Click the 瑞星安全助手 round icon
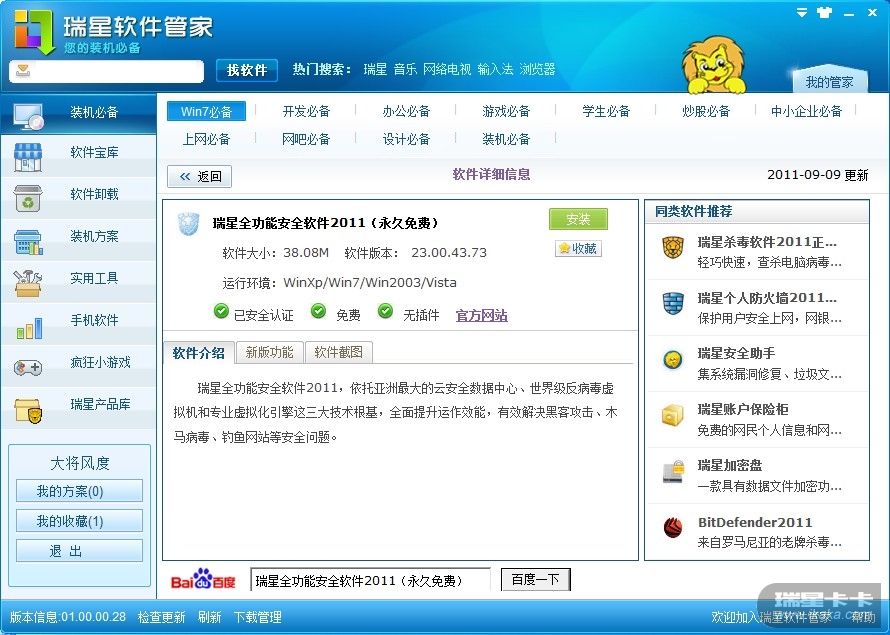890x635 pixels. click(673, 359)
